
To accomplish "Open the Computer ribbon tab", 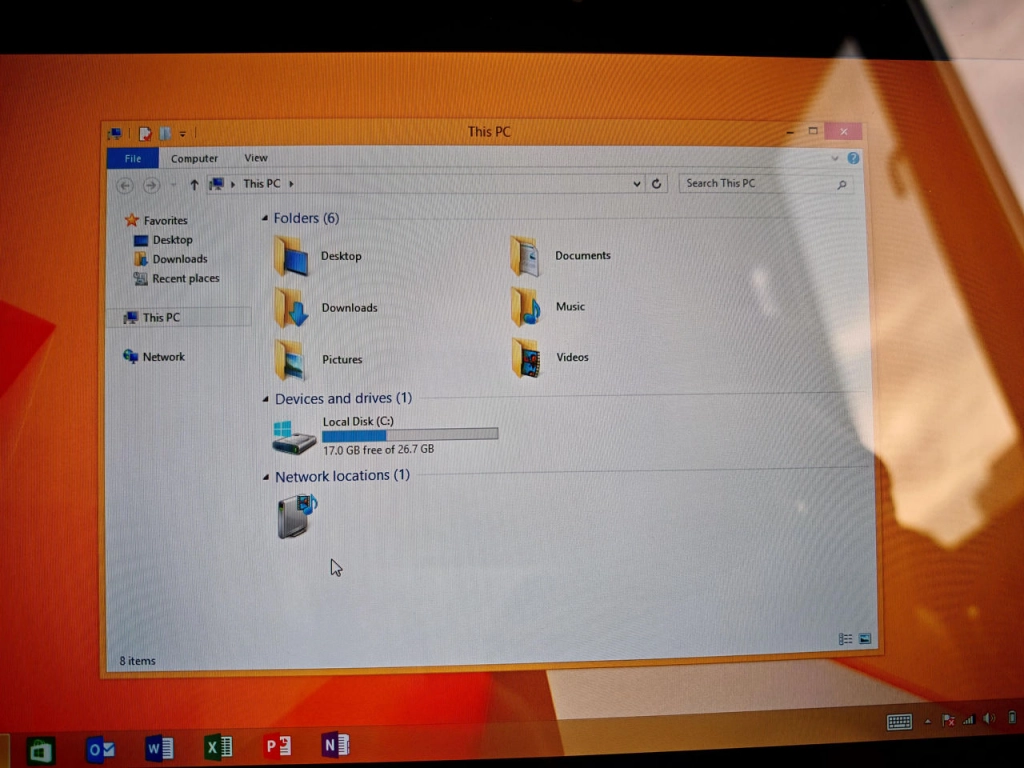I will [x=194, y=159].
